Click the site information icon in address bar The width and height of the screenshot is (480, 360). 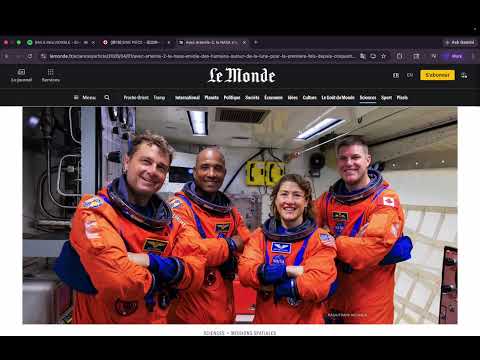click(x=43, y=56)
